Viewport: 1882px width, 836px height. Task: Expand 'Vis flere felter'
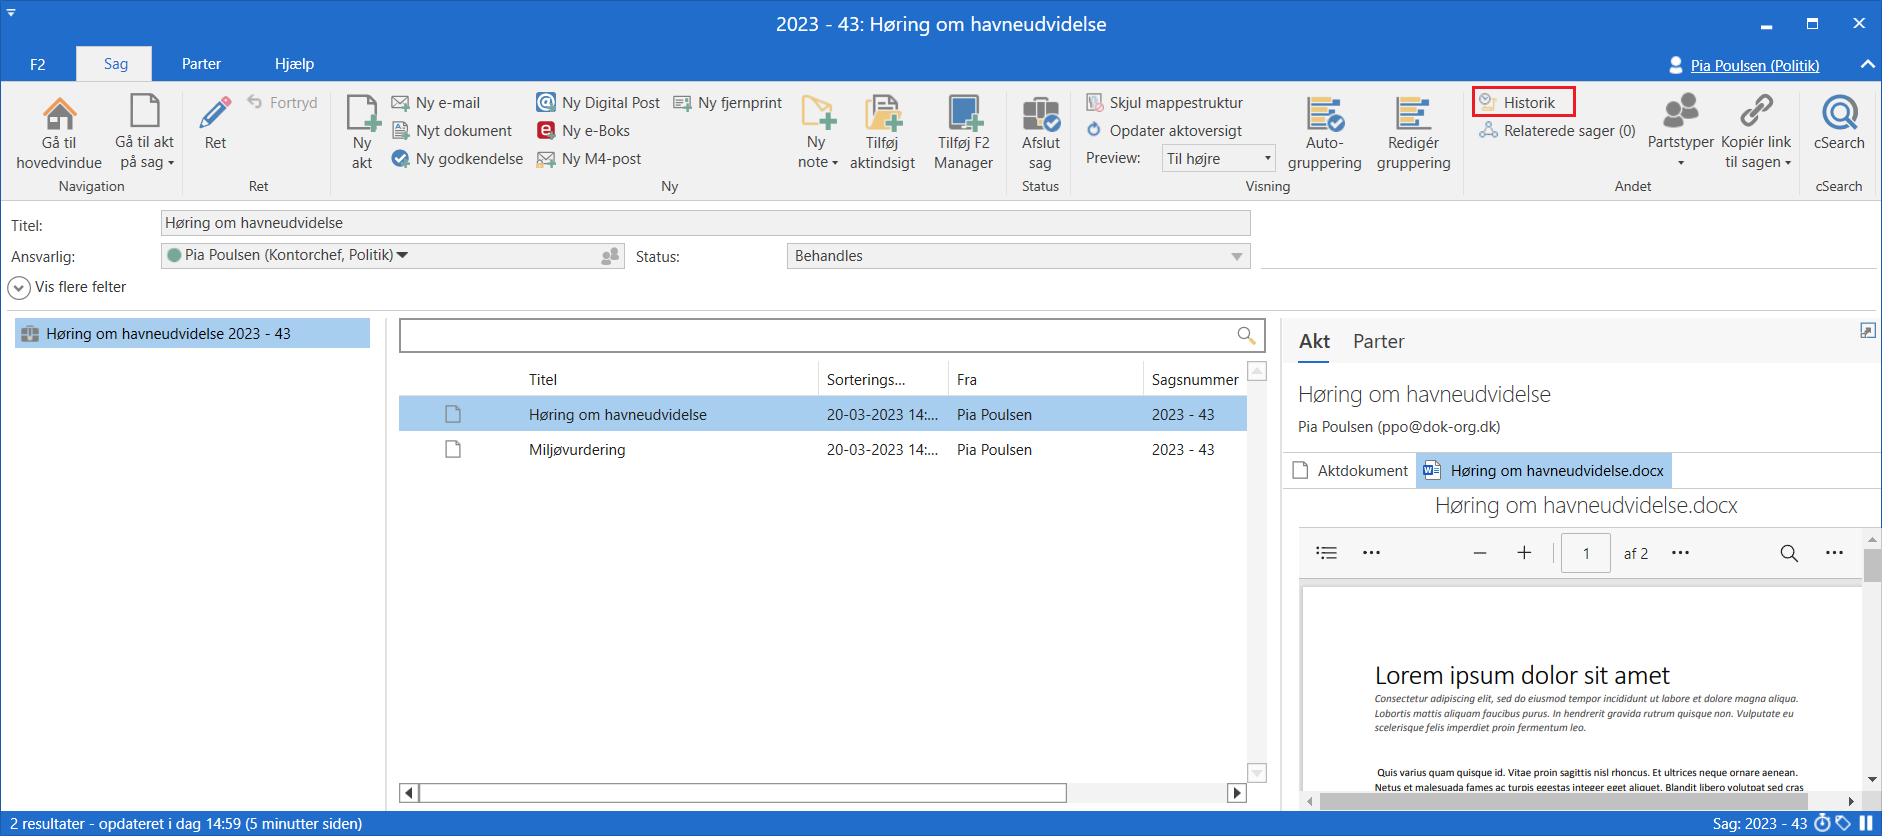[68, 287]
